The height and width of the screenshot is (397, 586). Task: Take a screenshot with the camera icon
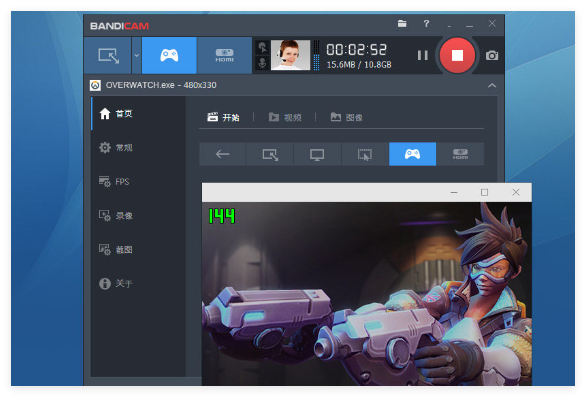point(491,56)
